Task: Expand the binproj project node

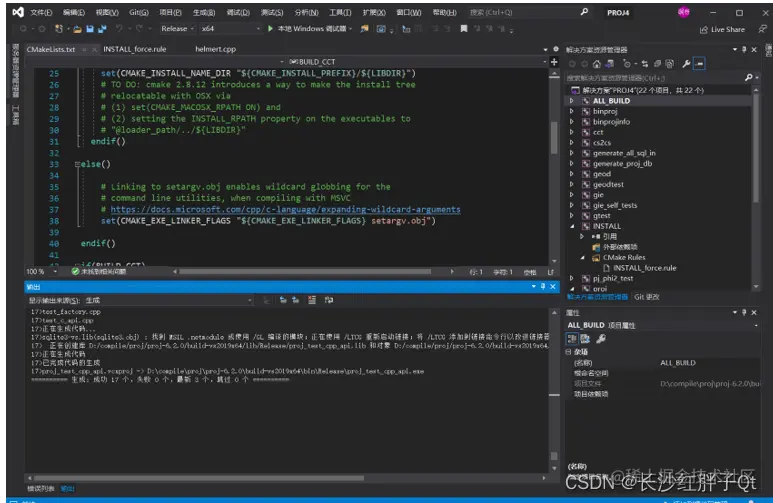Action: point(572,111)
